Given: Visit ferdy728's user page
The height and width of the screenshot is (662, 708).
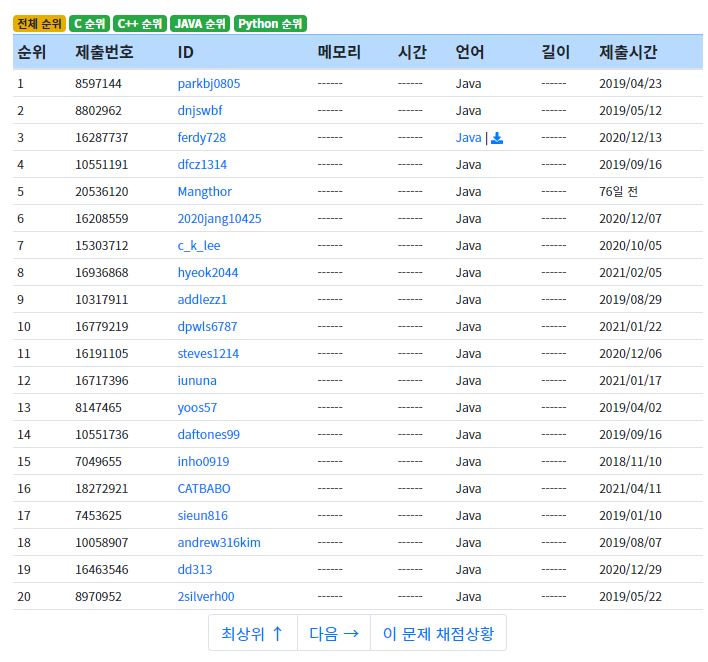Looking at the screenshot, I should [201, 138].
